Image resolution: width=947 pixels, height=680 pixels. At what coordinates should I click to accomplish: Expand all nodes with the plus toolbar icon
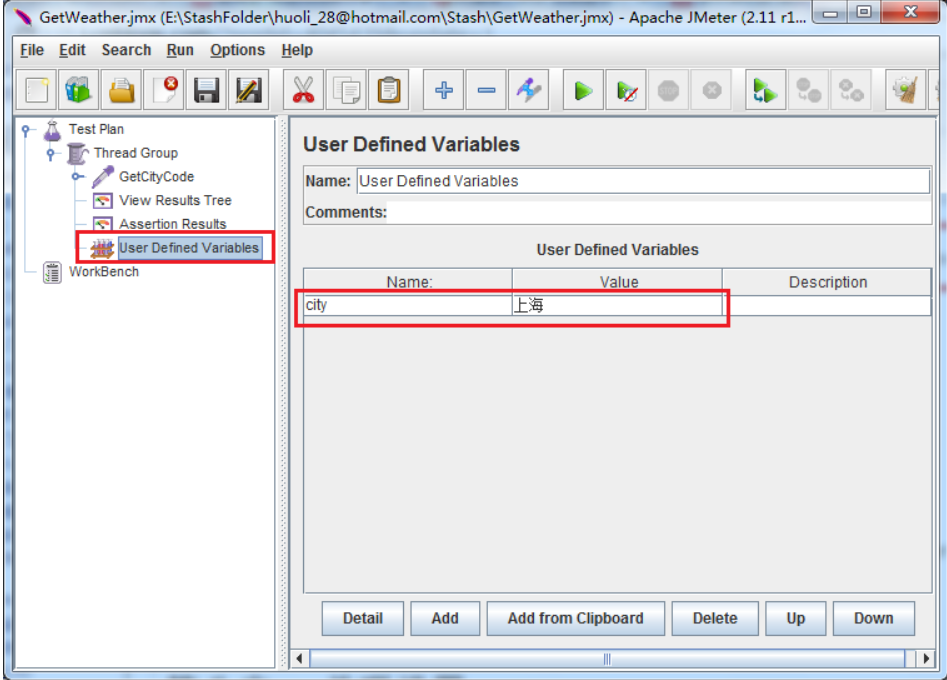tap(443, 91)
